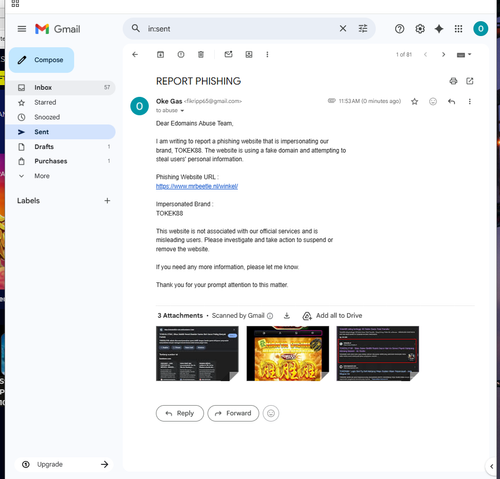Open the main menu hamburger icon
This screenshot has width=500, height=479.
[22, 29]
